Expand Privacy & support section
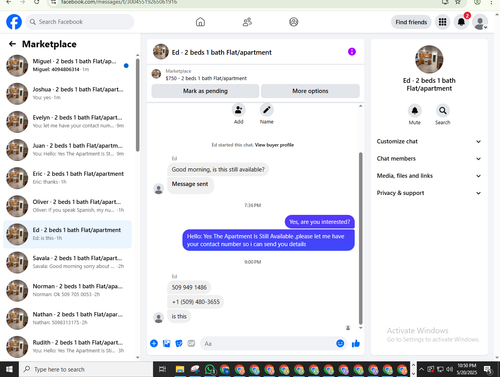The height and width of the screenshot is (377, 500). pyautogui.click(x=429, y=193)
